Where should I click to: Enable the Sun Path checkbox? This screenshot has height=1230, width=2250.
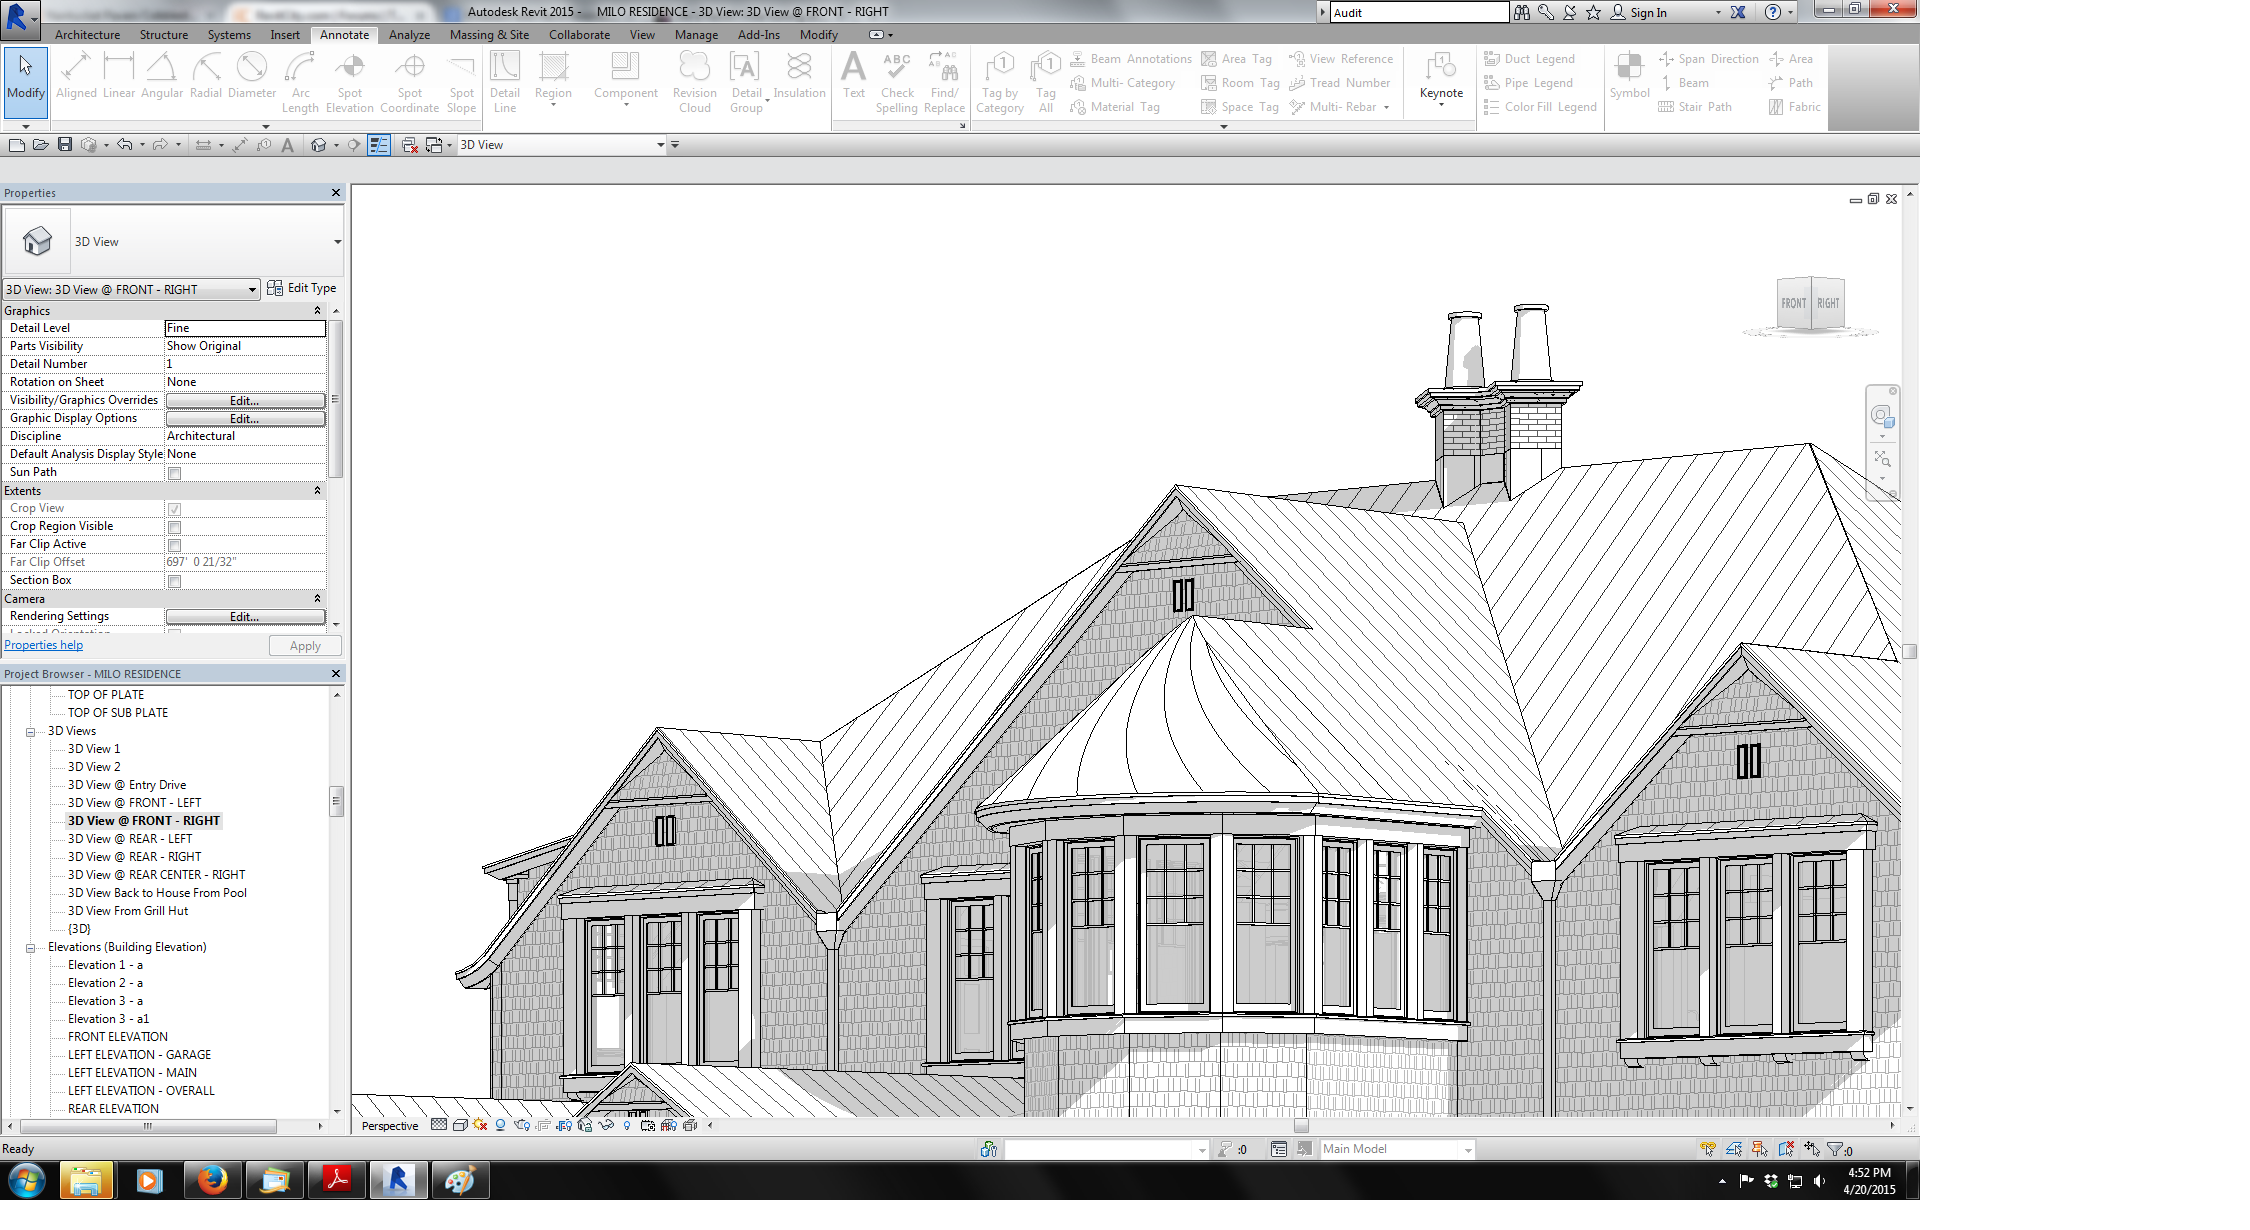[x=175, y=473]
